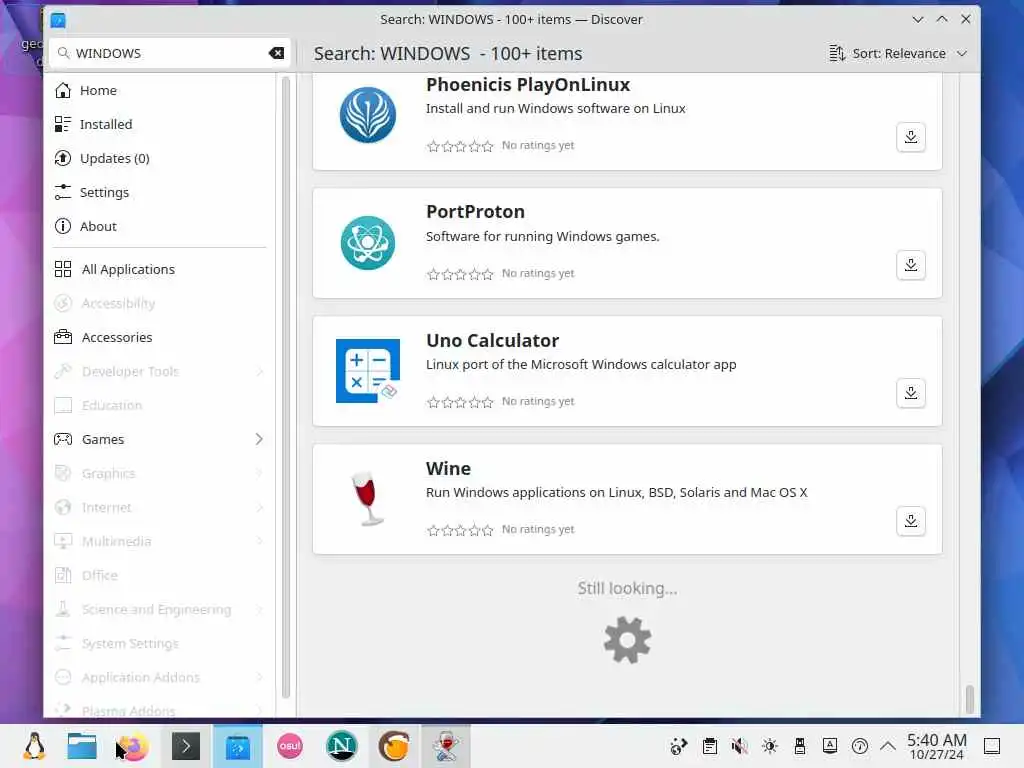Viewport: 1024px width, 768px height.
Task: Clear the WINDOWS search text
Action: tap(276, 53)
